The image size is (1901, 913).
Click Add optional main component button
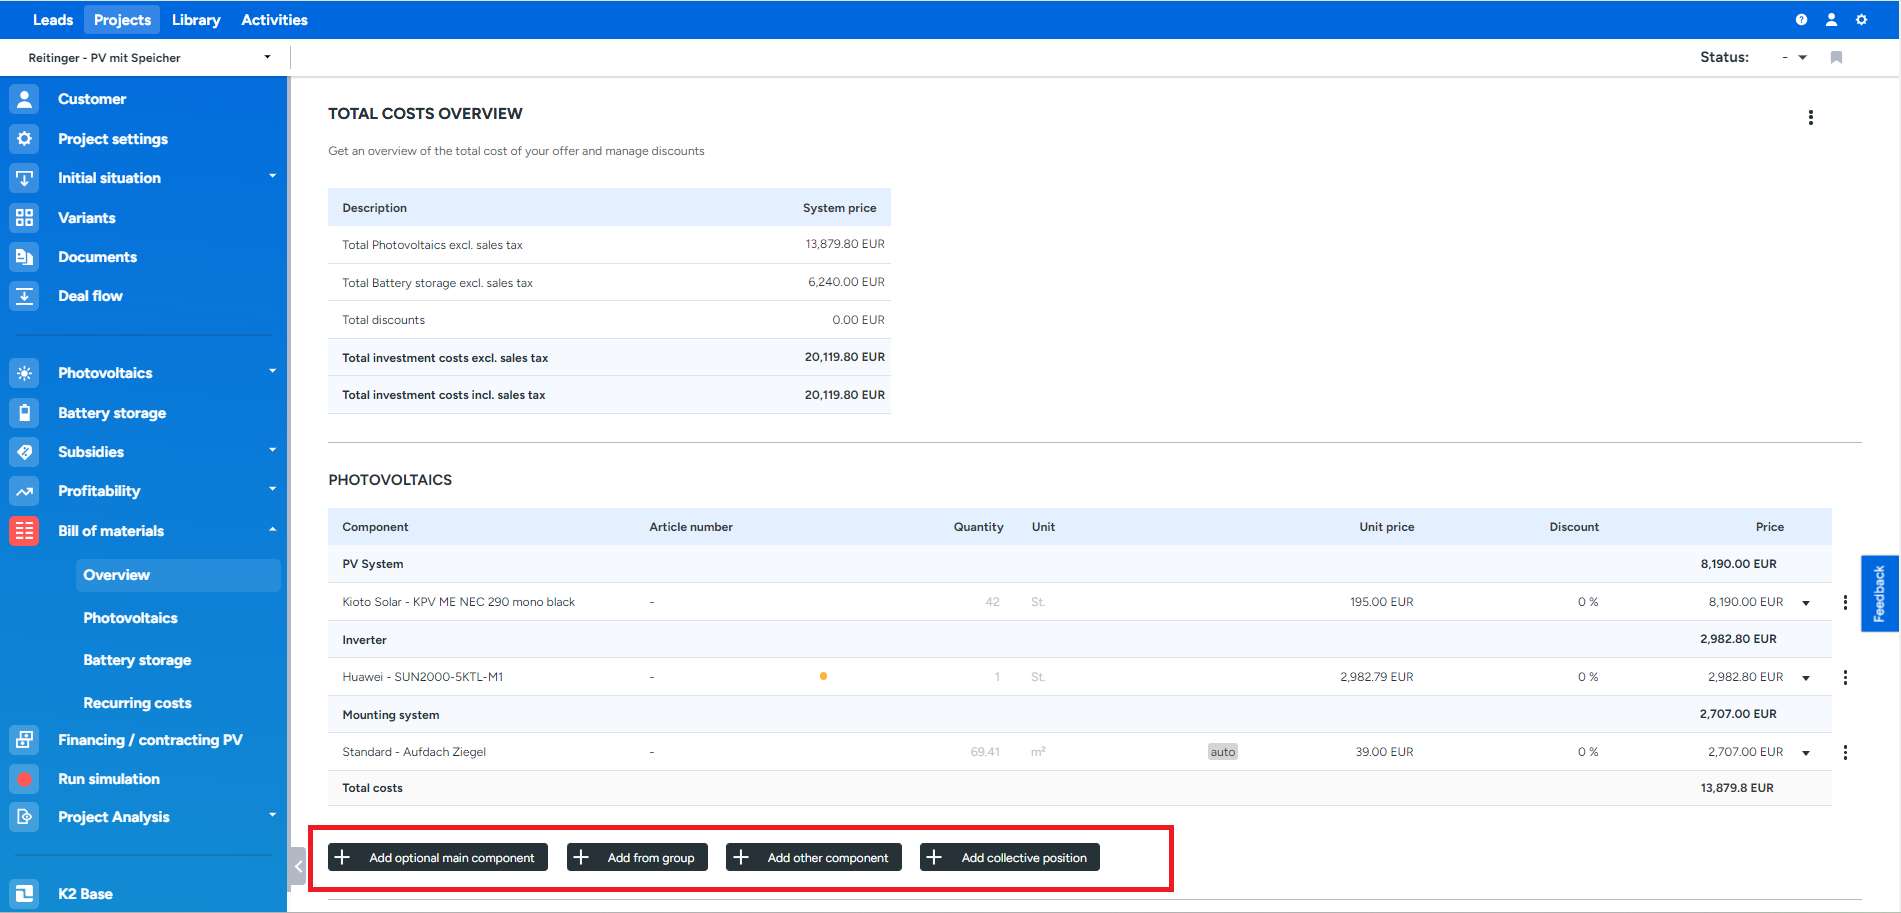pos(438,858)
